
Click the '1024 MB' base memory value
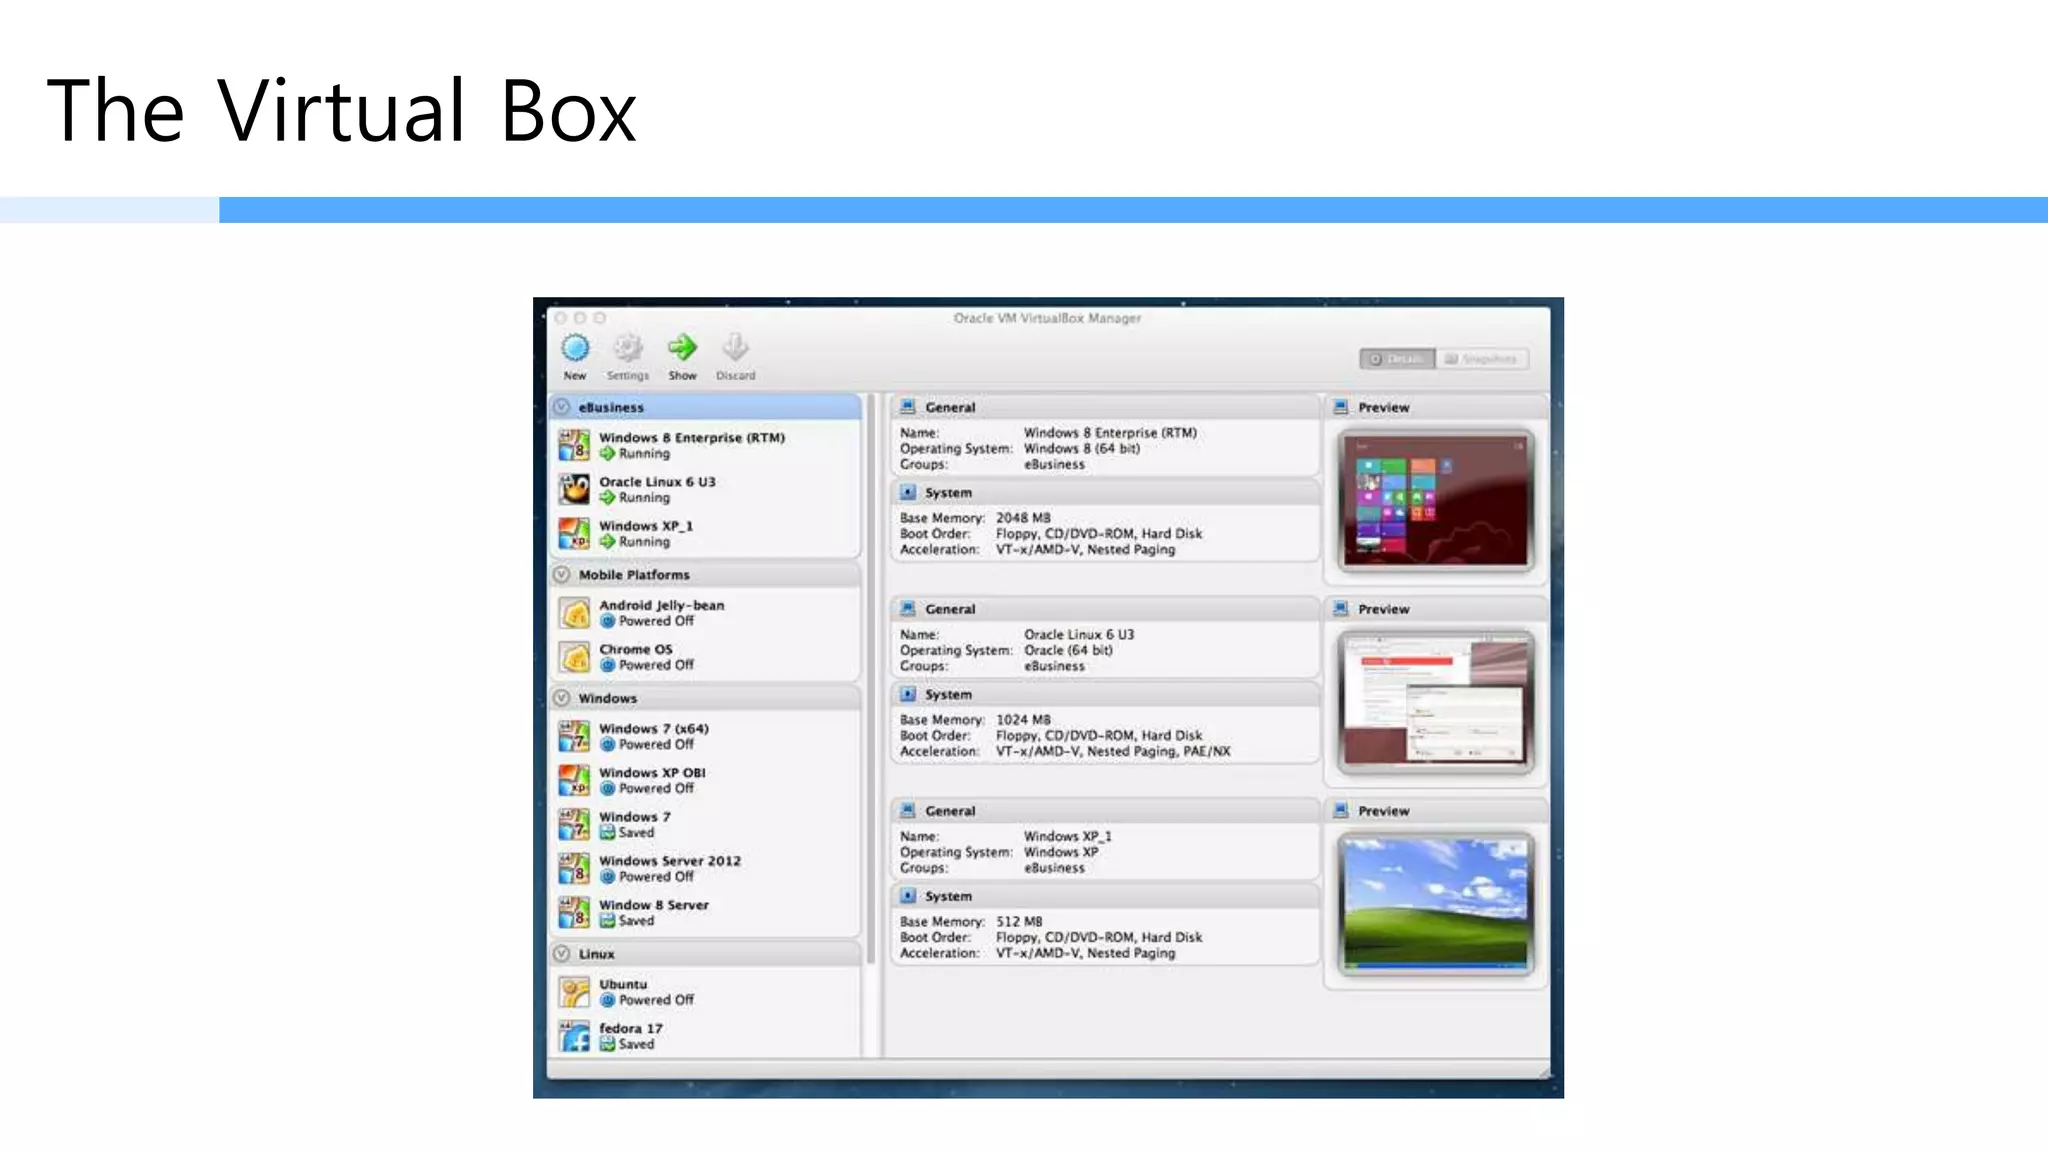click(1023, 720)
